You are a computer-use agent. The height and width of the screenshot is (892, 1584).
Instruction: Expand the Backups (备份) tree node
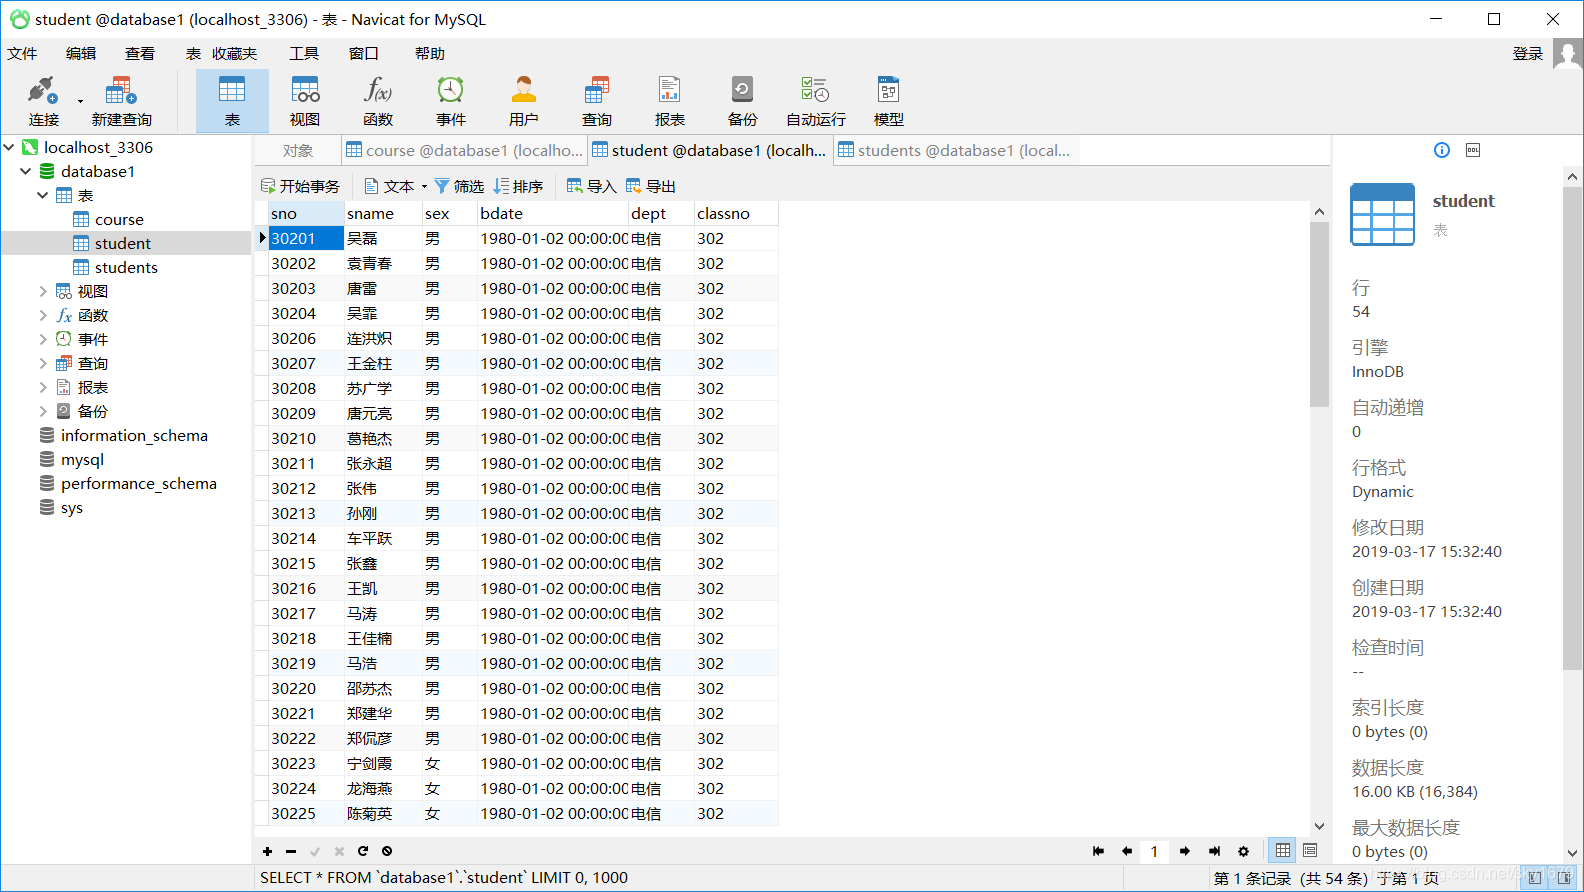point(43,411)
